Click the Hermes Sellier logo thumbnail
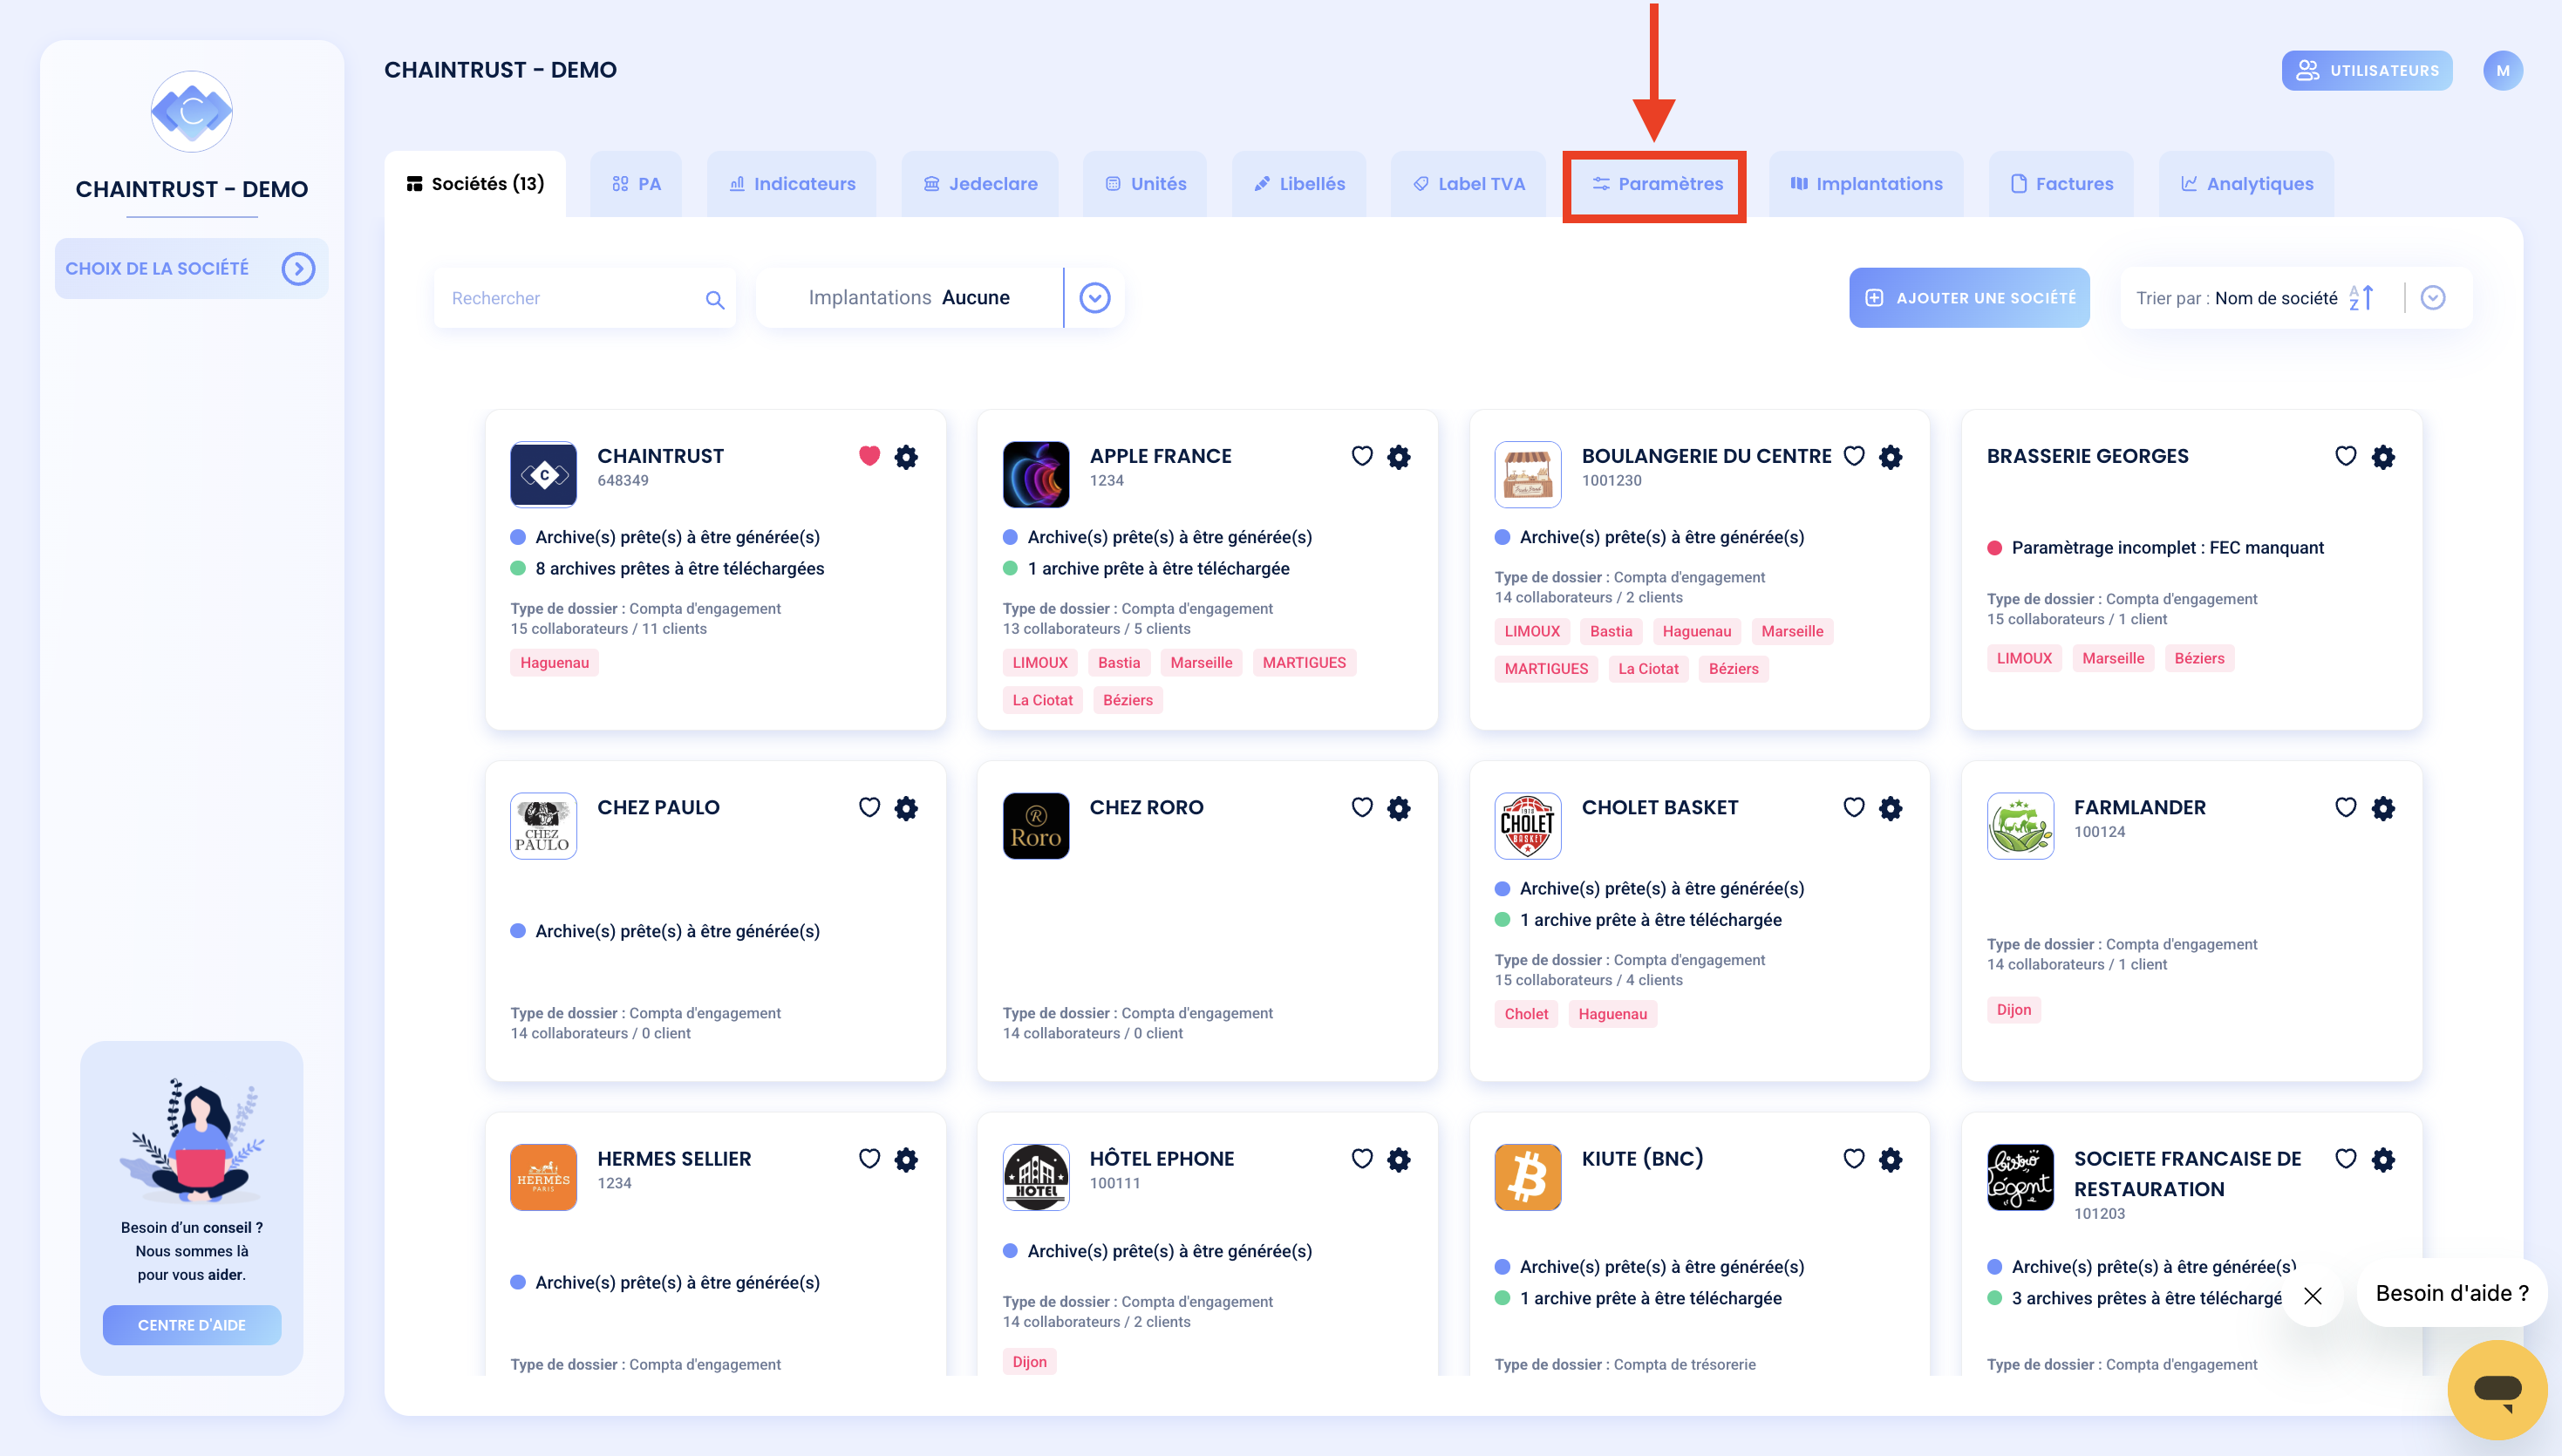This screenshot has width=2562, height=1456. point(543,1177)
